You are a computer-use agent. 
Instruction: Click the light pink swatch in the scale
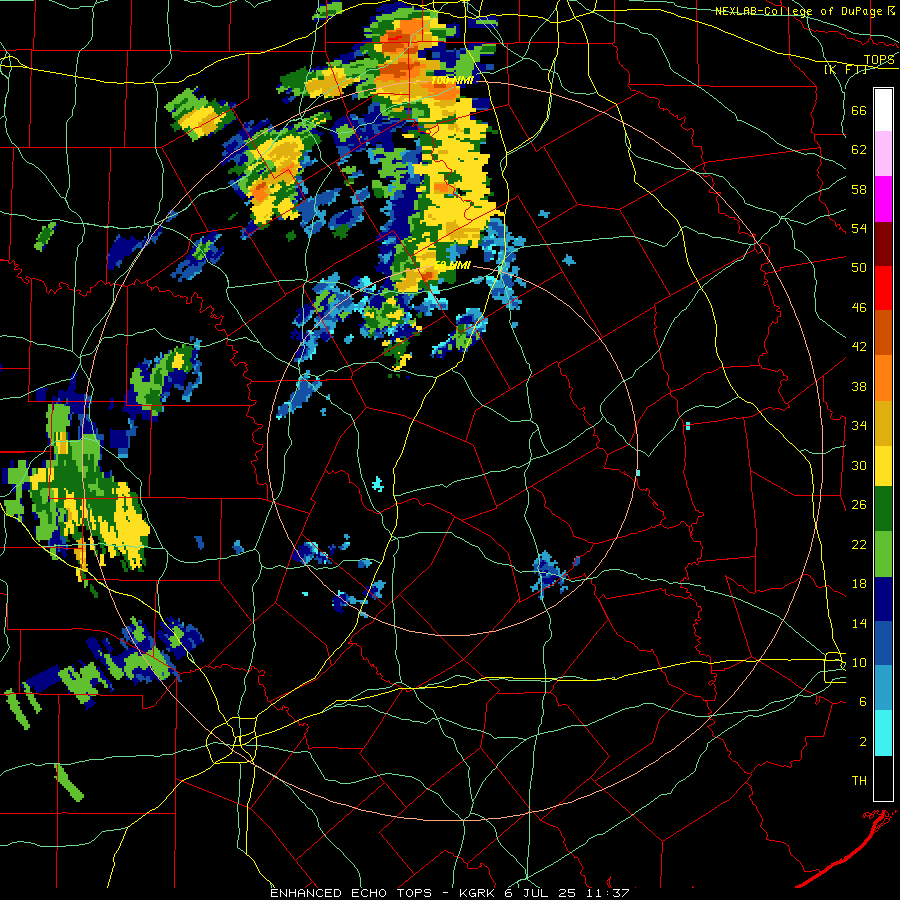click(883, 153)
